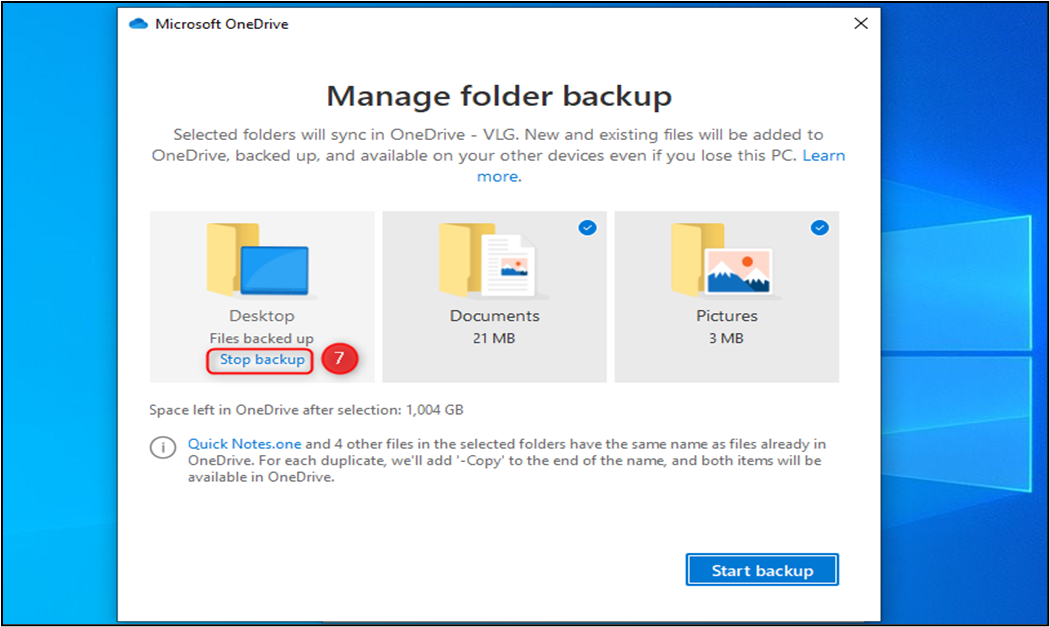
Task: Click the Documents folder name label
Action: tap(494, 316)
